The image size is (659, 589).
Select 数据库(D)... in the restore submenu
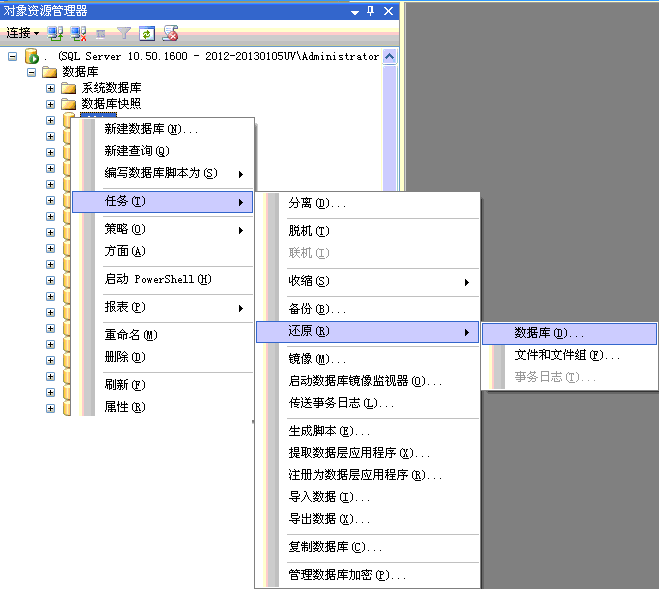[549, 333]
